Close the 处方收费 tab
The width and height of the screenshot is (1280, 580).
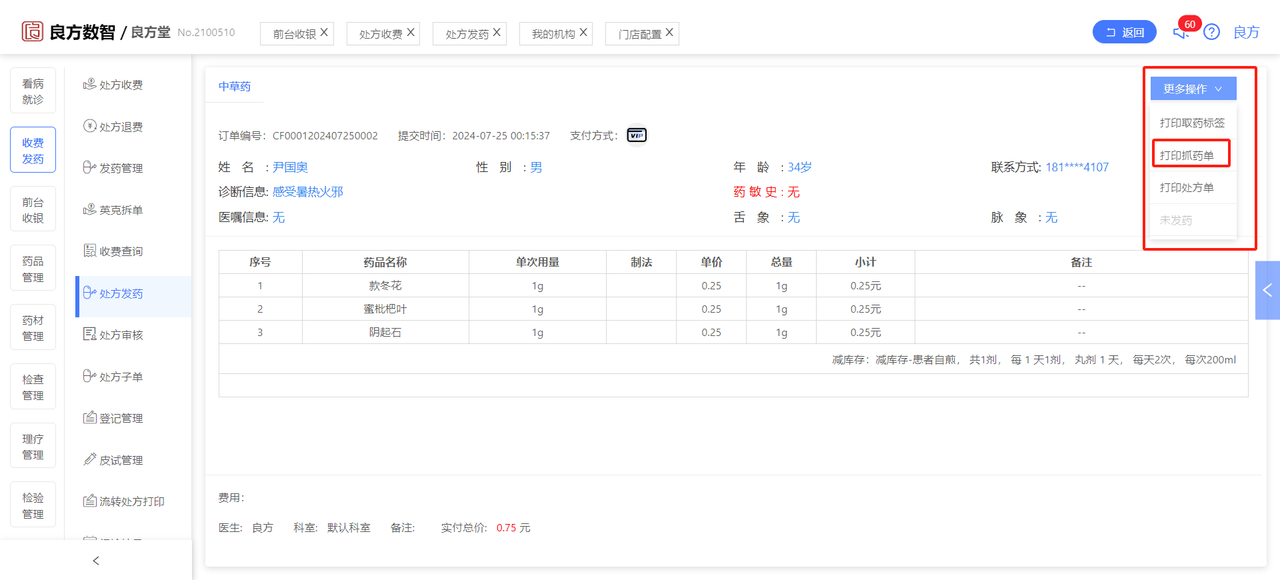[x=411, y=33]
